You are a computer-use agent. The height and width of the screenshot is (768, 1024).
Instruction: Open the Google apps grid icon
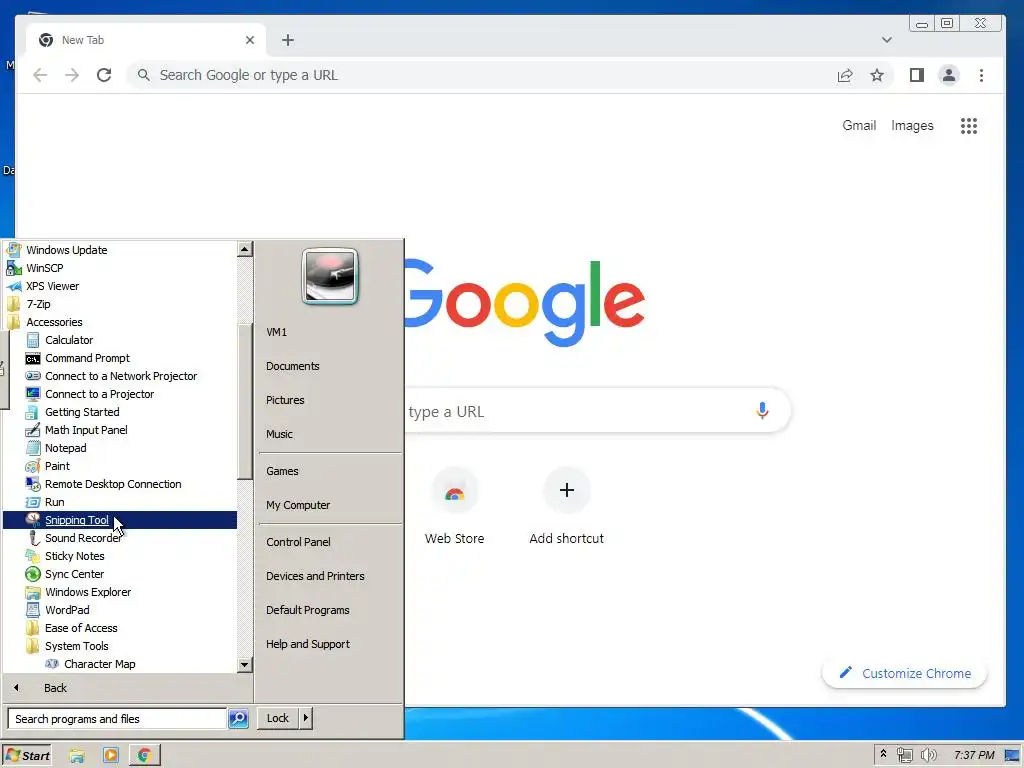(x=969, y=125)
